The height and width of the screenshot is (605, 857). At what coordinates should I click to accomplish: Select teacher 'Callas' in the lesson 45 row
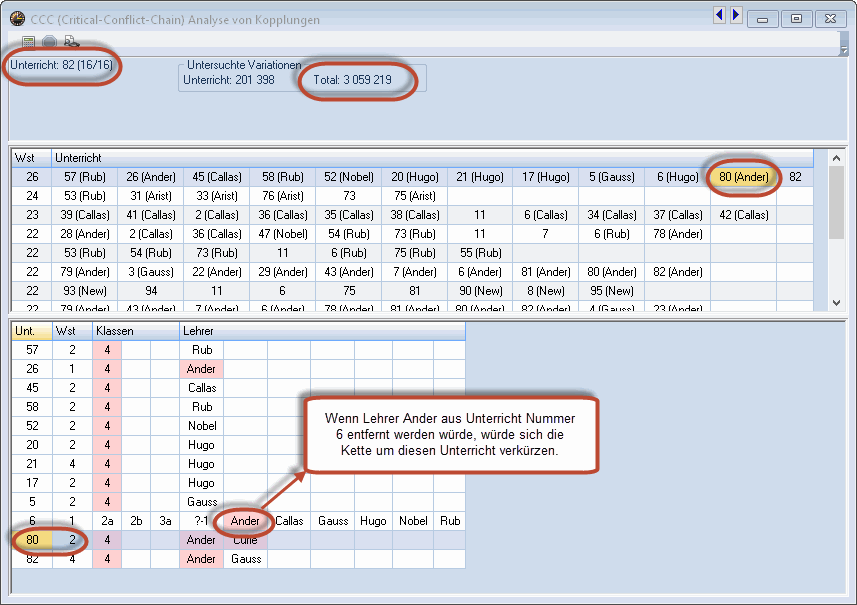[202, 388]
